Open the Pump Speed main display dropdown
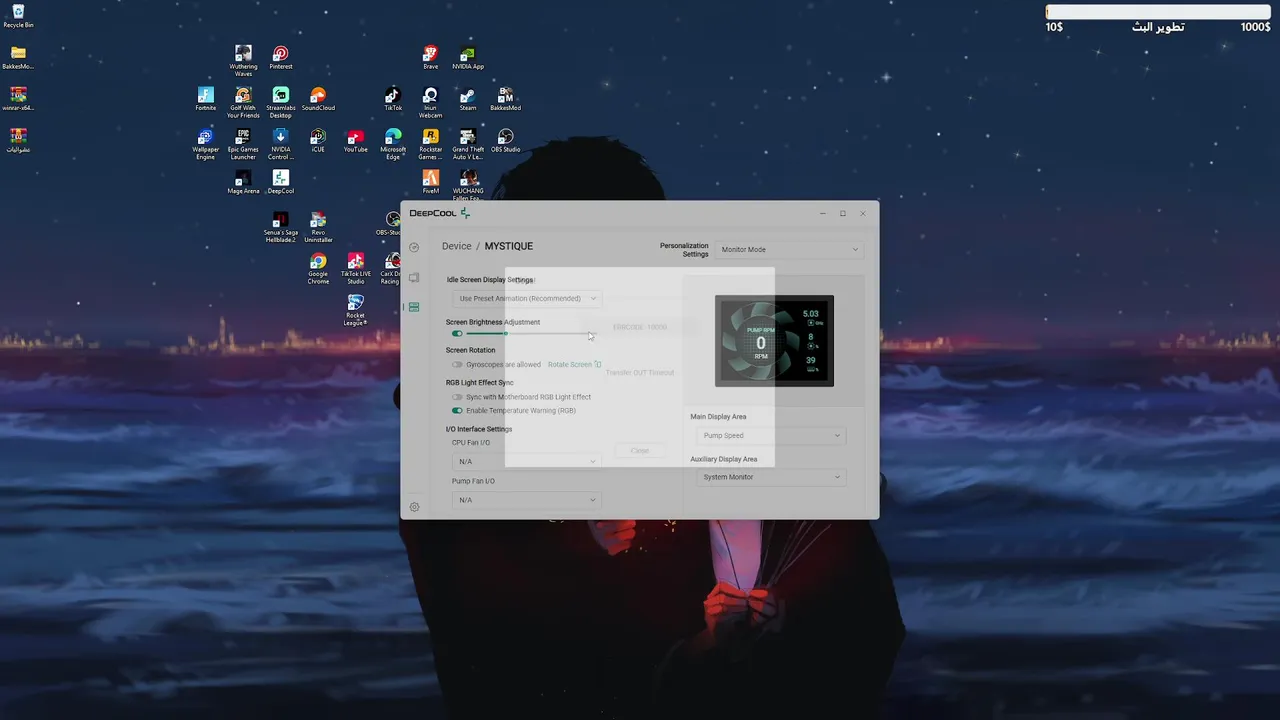This screenshot has width=1280, height=720. pyautogui.click(x=770, y=435)
